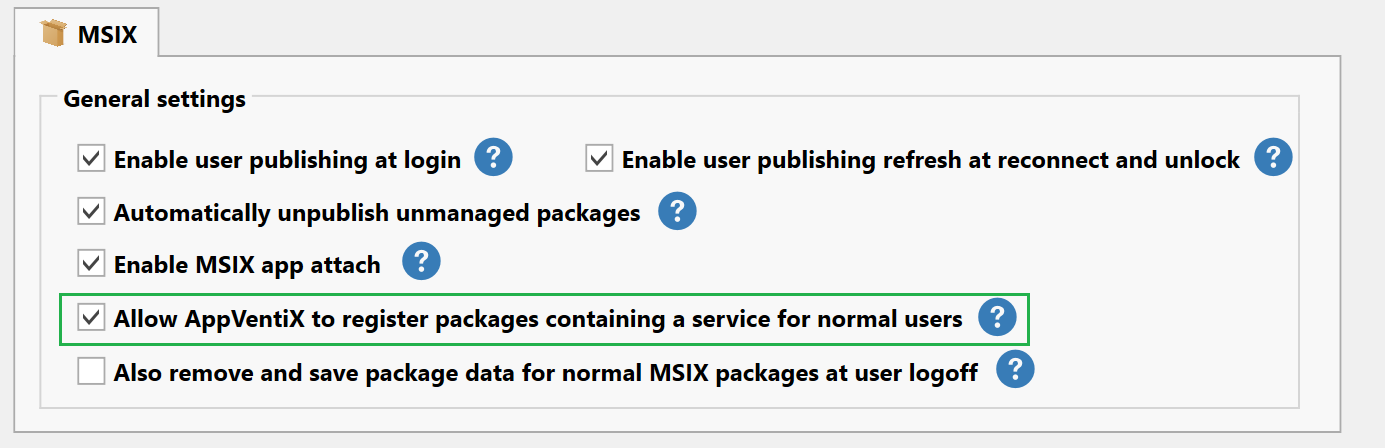Click help icon for user publishing at login

(x=493, y=158)
